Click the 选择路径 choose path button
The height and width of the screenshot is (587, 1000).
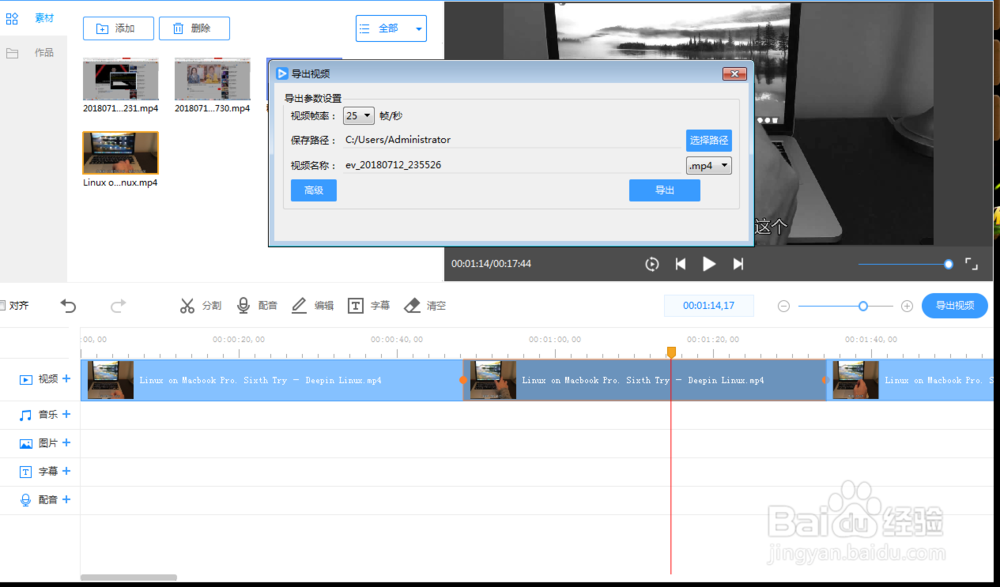tap(709, 140)
